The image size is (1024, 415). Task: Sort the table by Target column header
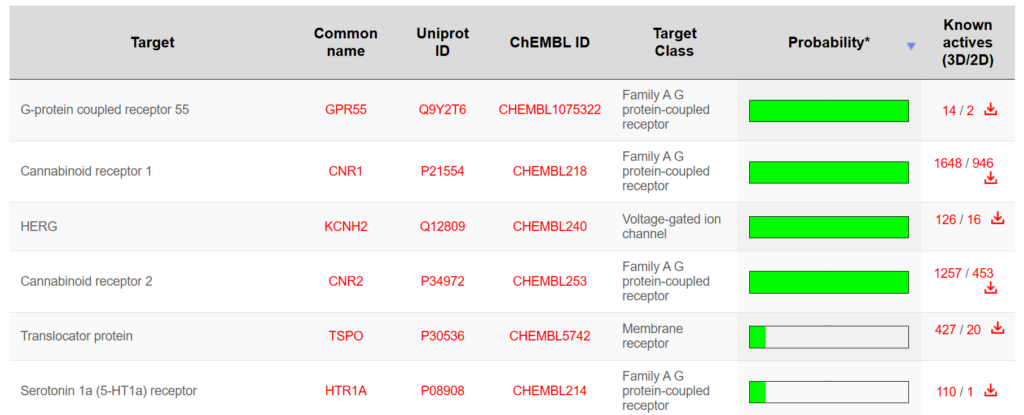(x=152, y=42)
